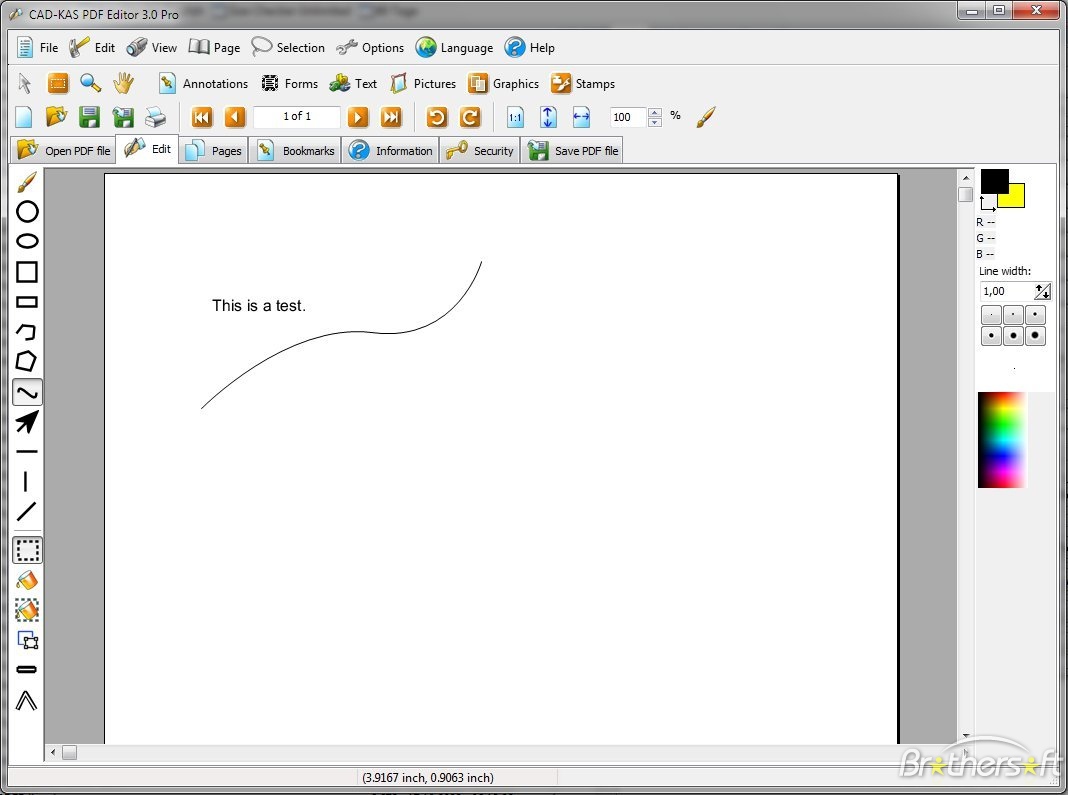1068x795 pixels.
Task: Activate the rectangular selection marquee tool
Action: tap(27, 550)
